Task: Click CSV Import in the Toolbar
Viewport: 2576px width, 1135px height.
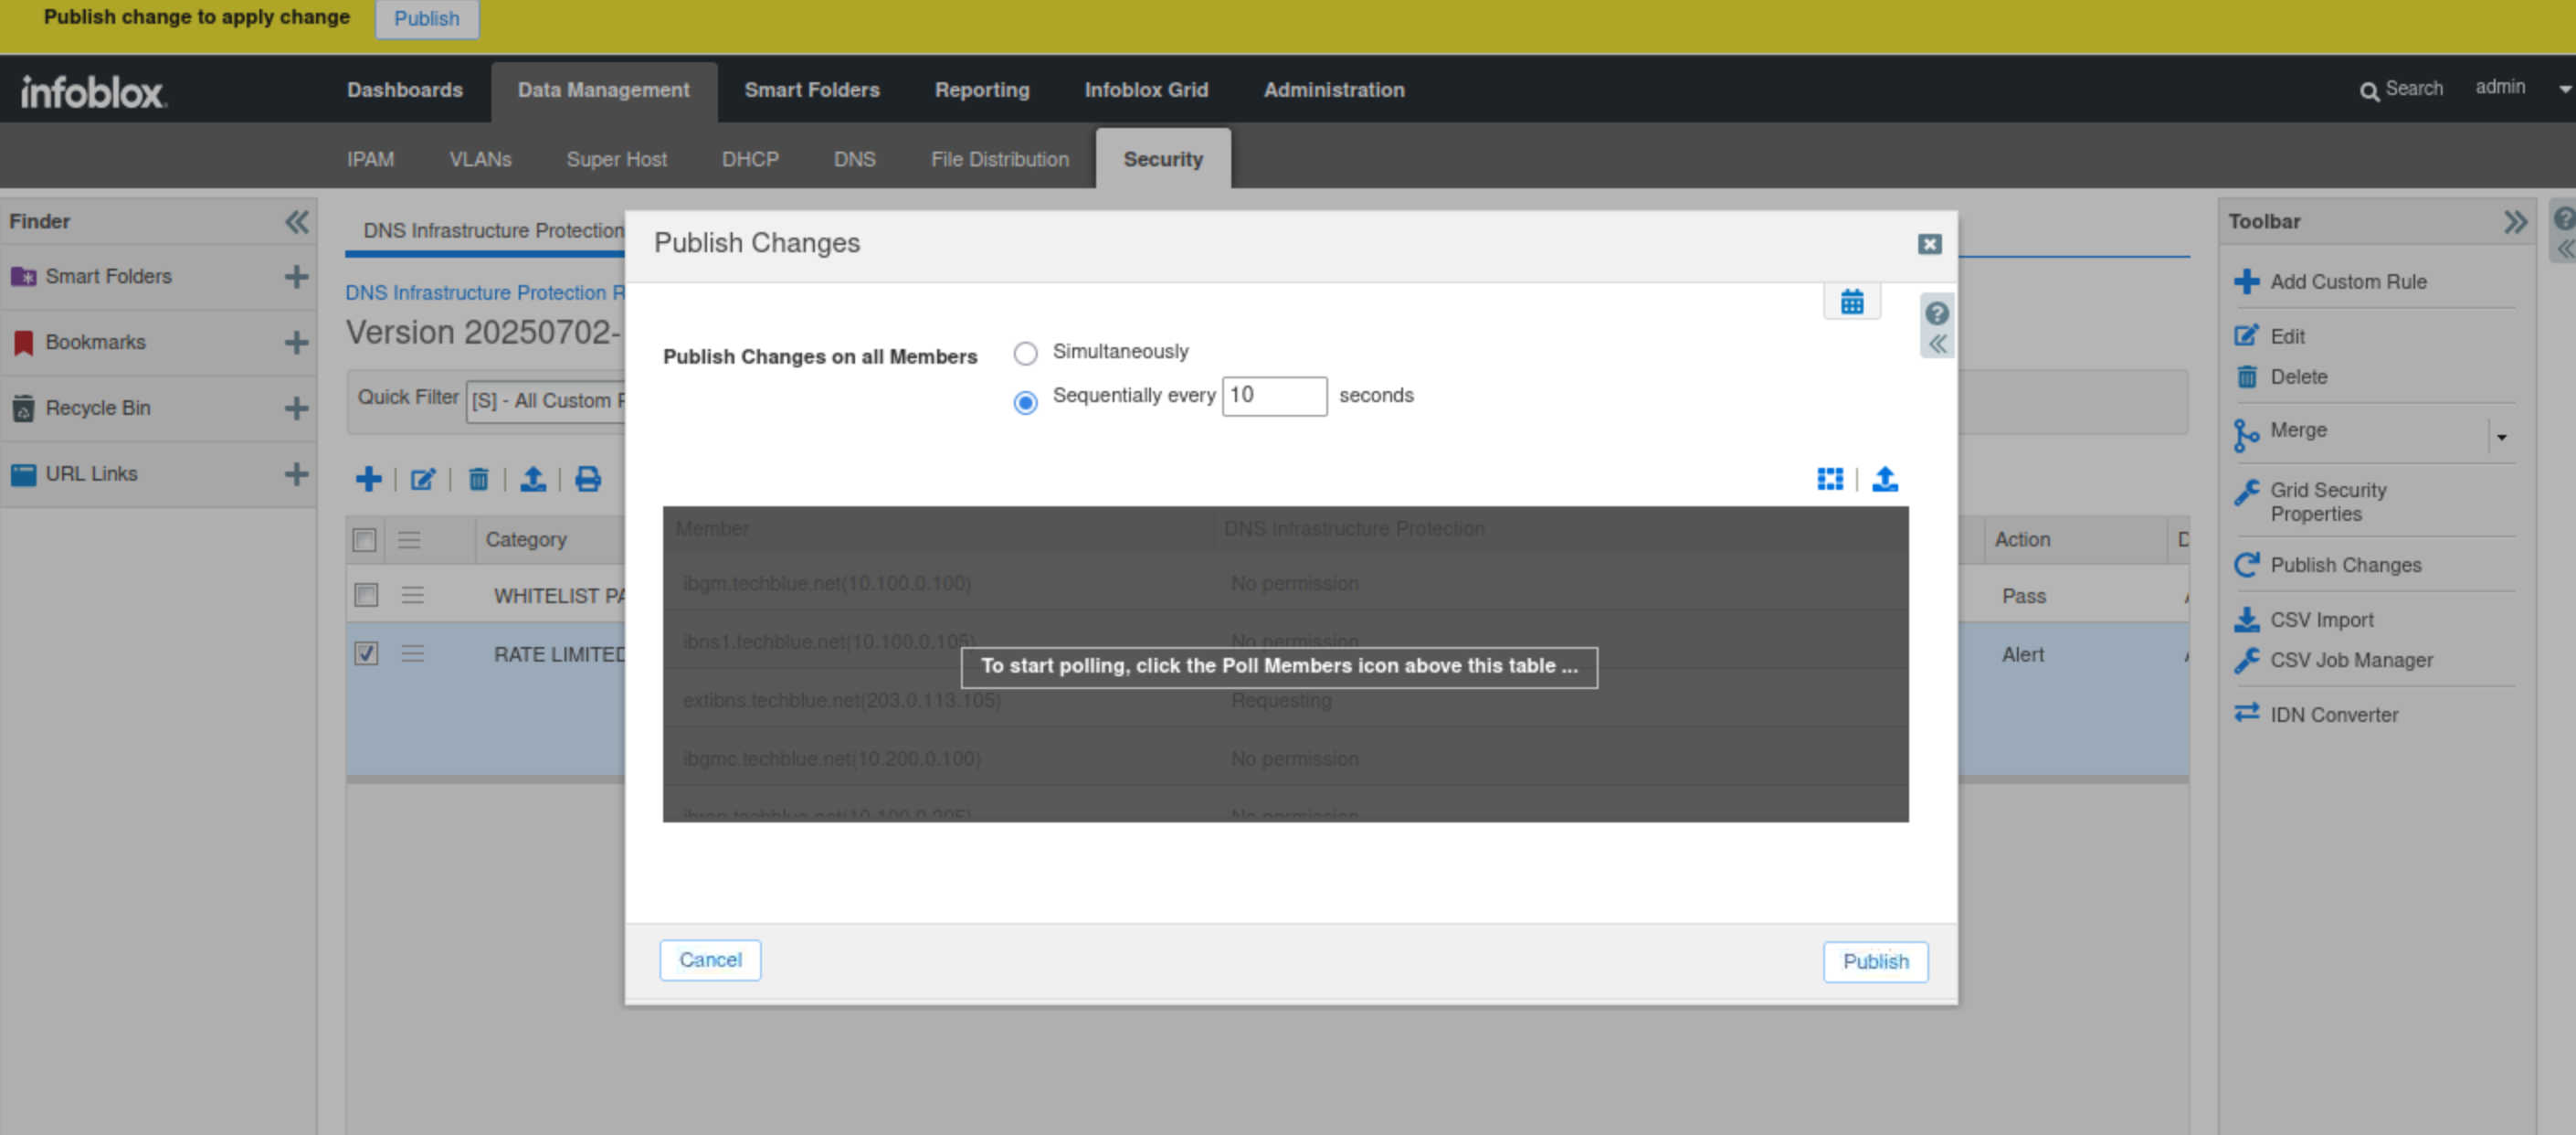Action: tap(2321, 620)
